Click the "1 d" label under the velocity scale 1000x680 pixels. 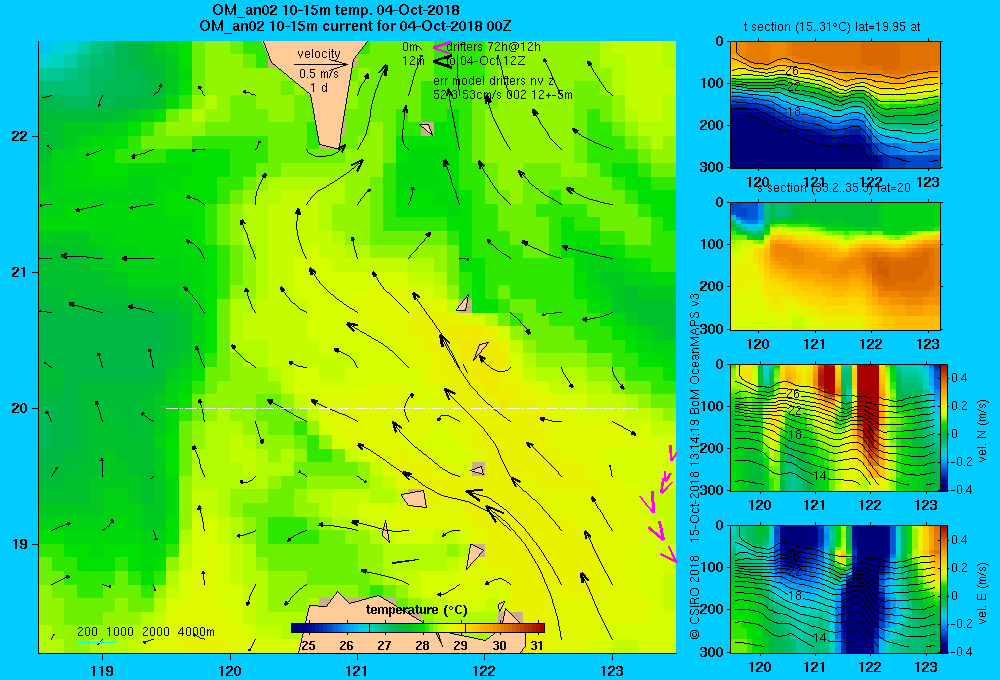click(319, 87)
